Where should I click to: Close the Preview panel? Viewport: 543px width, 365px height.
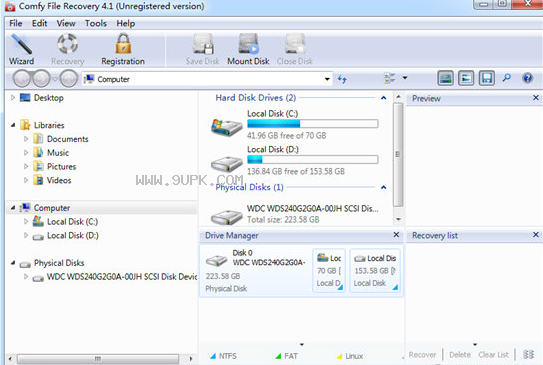click(535, 98)
